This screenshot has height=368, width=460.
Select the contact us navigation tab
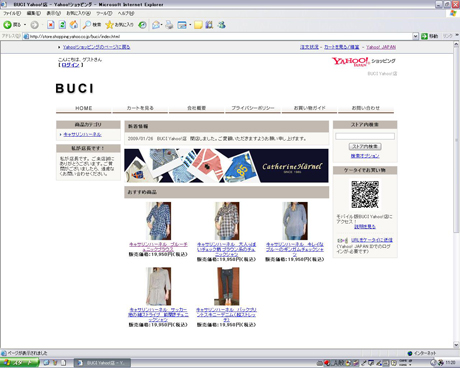(366, 108)
